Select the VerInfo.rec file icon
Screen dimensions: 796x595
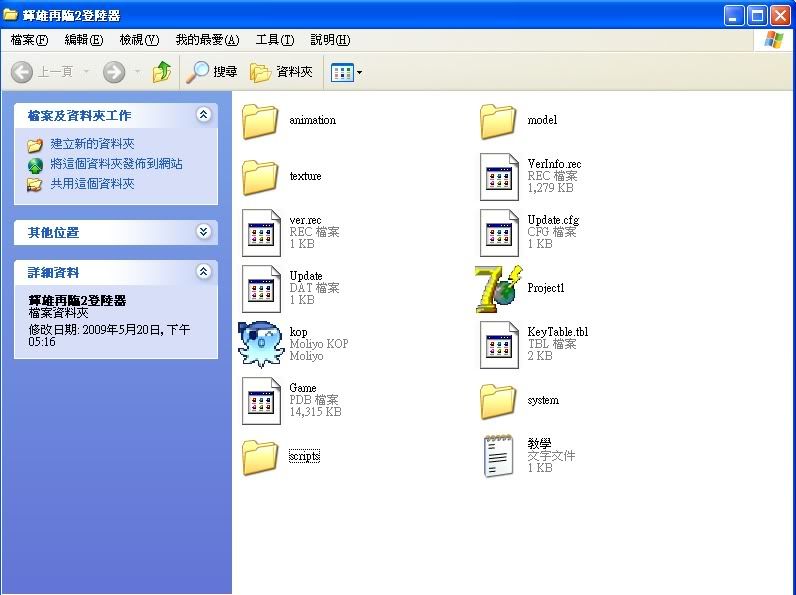coord(498,177)
